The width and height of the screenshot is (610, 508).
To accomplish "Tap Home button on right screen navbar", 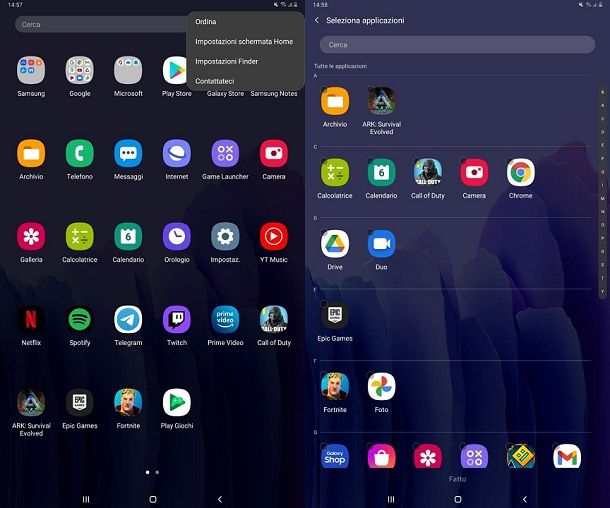I will (x=458, y=499).
